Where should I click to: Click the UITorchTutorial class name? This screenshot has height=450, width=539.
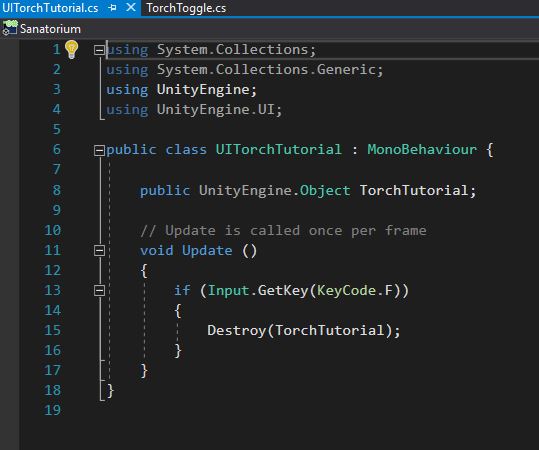(x=278, y=150)
